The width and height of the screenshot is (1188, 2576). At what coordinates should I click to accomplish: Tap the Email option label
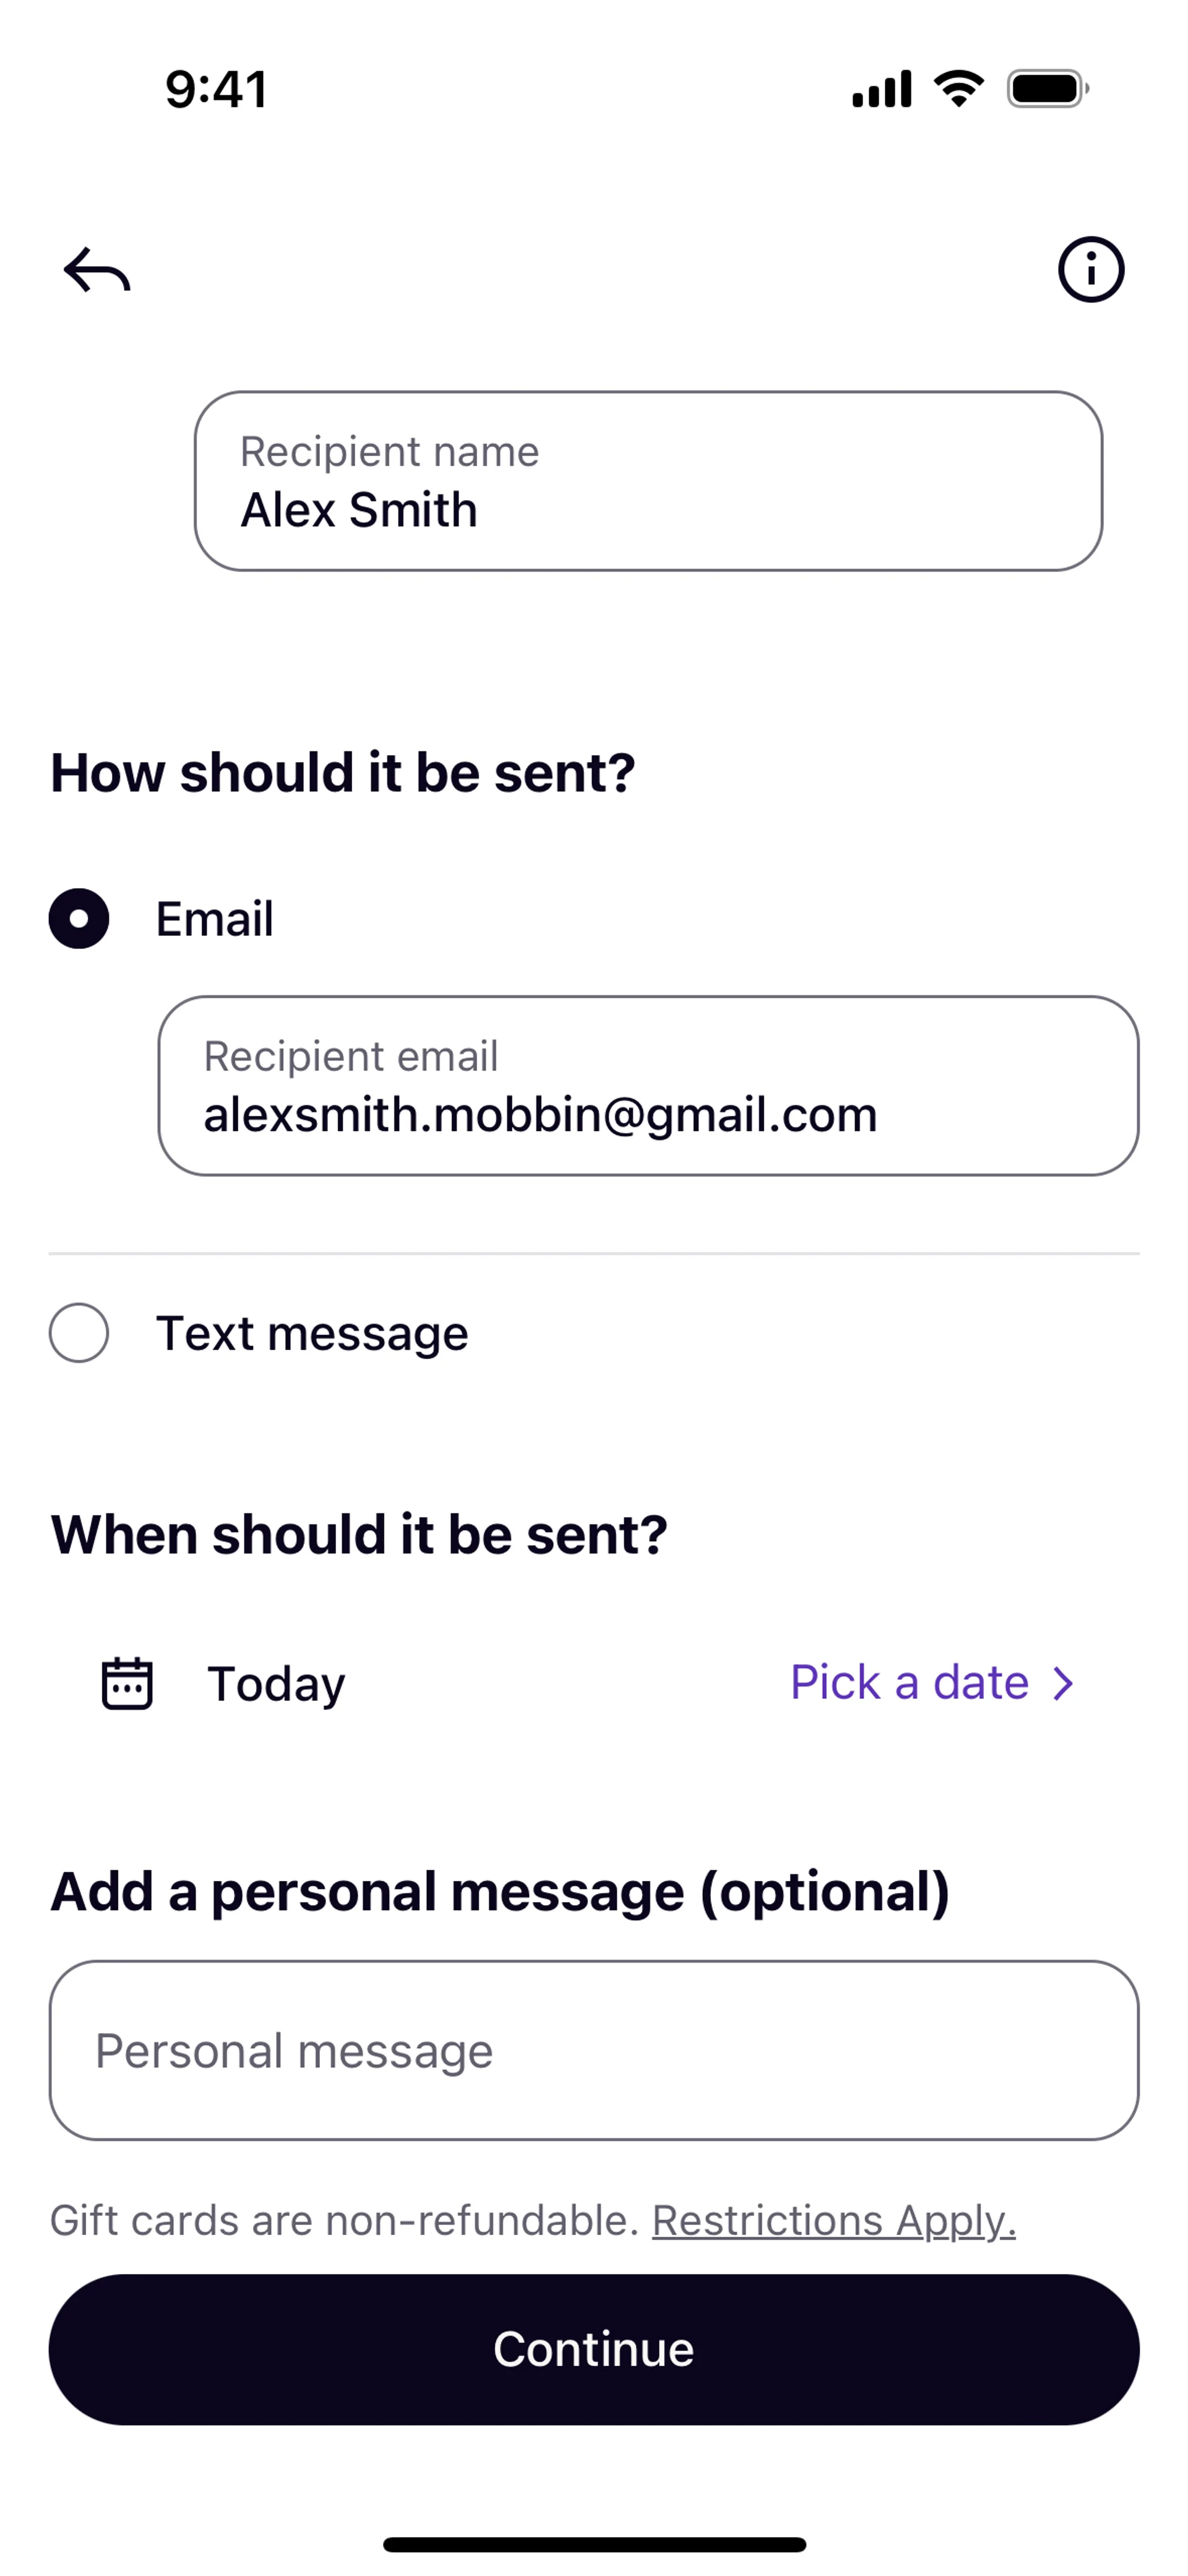pos(214,918)
